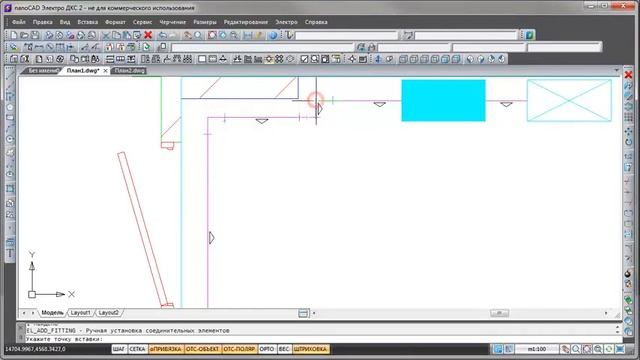Select the Text tool in left toolbar
Viewport: 640px width, 360px height.
point(10,253)
